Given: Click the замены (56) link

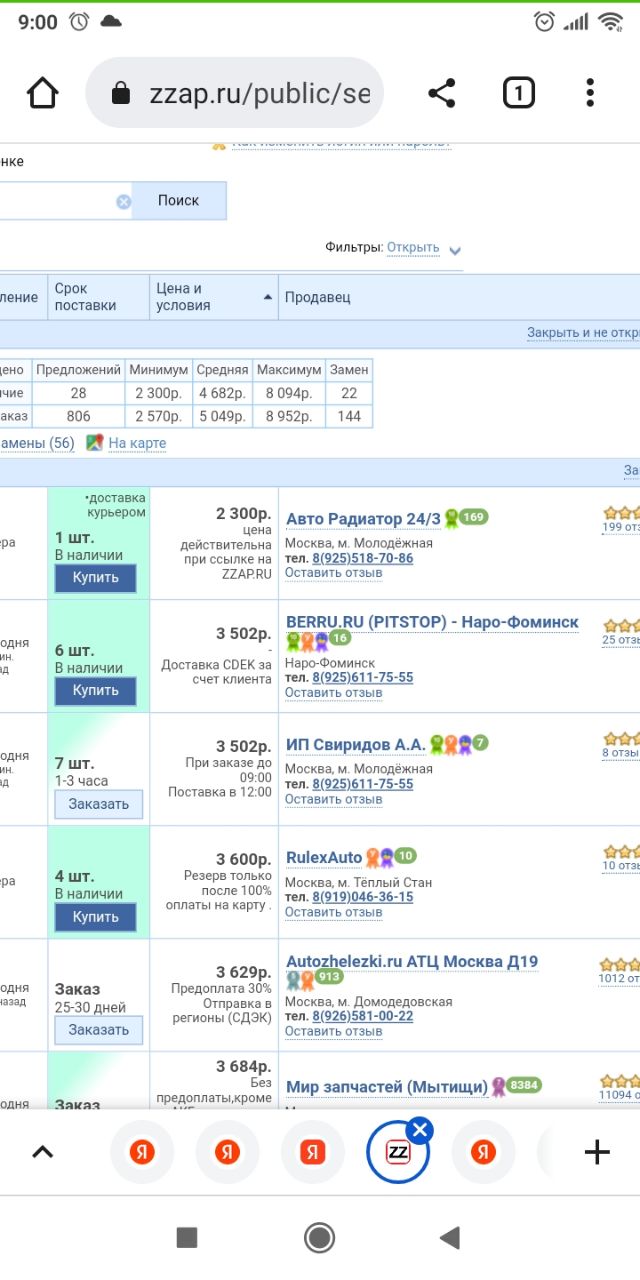Looking at the screenshot, I should click(x=37, y=443).
